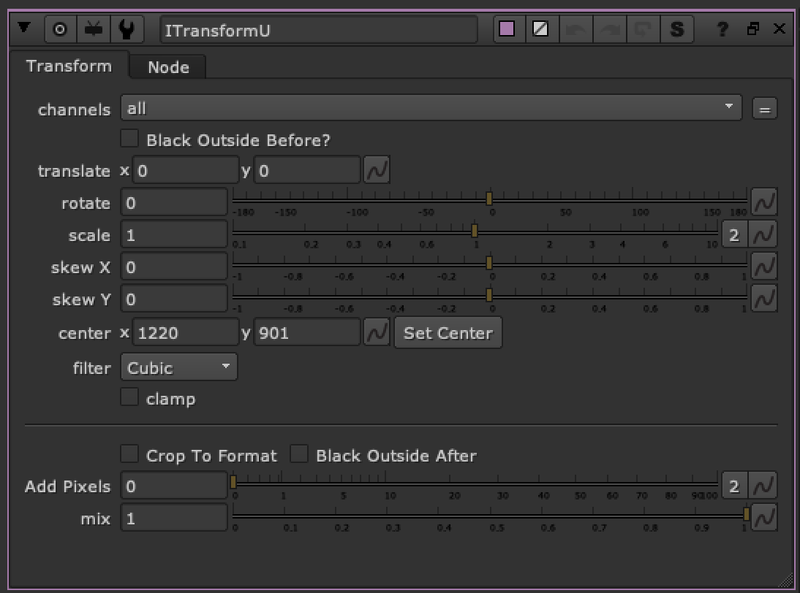This screenshot has width=800, height=593.
Task: Click the center node in viewer icon
Action: tap(59, 30)
